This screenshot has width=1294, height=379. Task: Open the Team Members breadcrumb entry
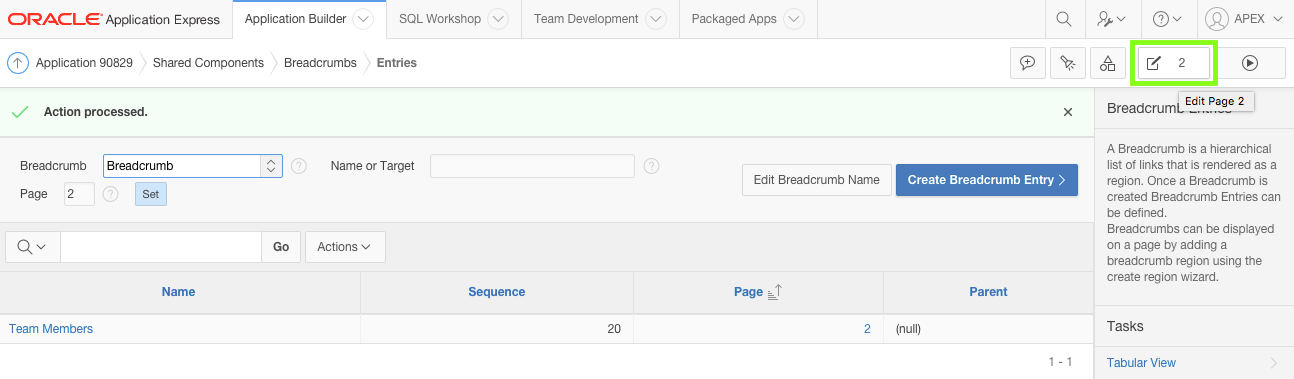tap(51, 329)
